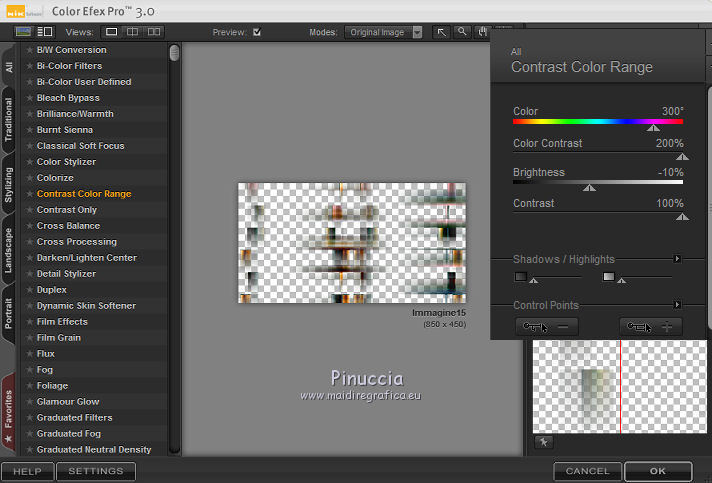Select the arrow pointer tool
This screenshot has height=483, width=712.
pyautogui.click(x=441, y=32)
